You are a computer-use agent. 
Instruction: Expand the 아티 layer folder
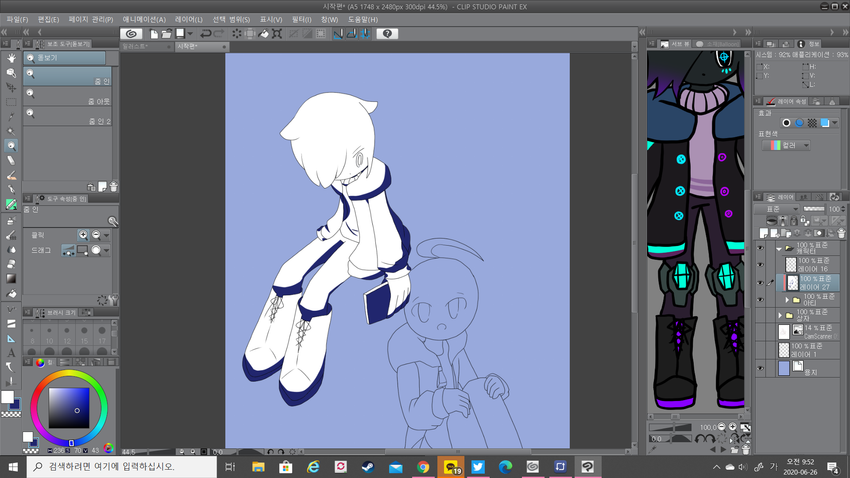point(787,299)
